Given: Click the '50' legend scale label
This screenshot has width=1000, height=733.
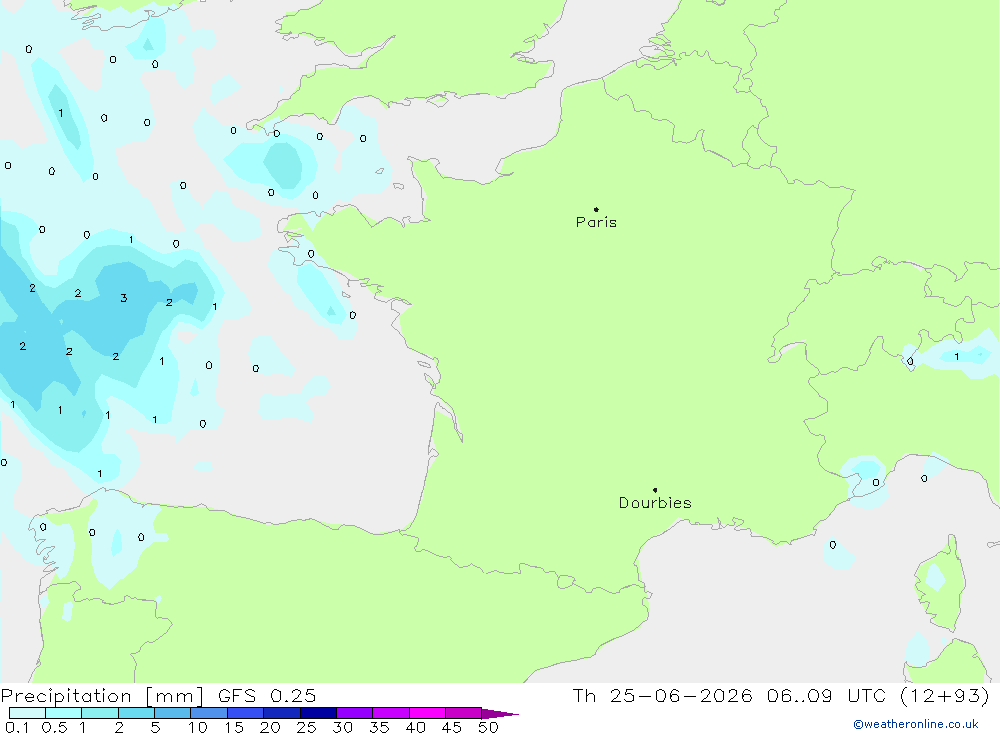Looking at the screenshot, I should coord(488,727).
